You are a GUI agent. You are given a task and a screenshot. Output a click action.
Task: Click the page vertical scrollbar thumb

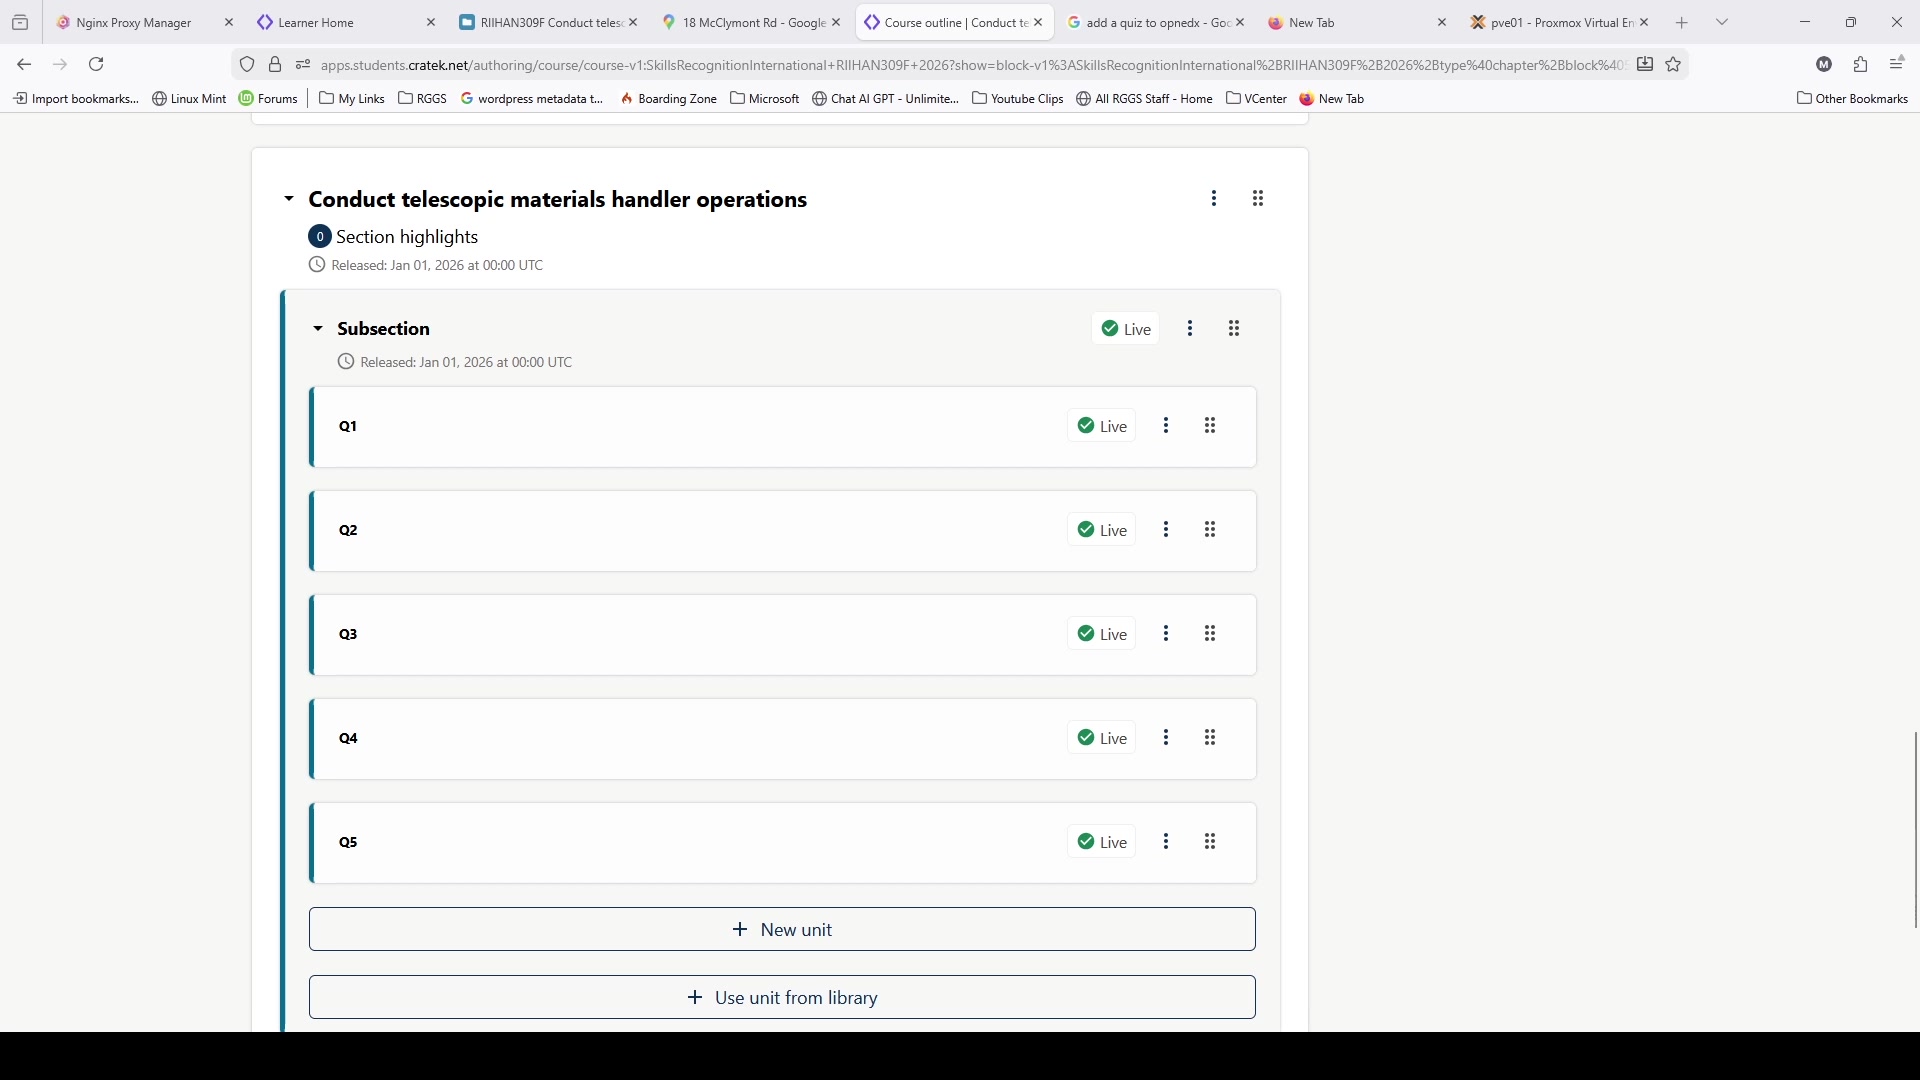(1915, 830)
